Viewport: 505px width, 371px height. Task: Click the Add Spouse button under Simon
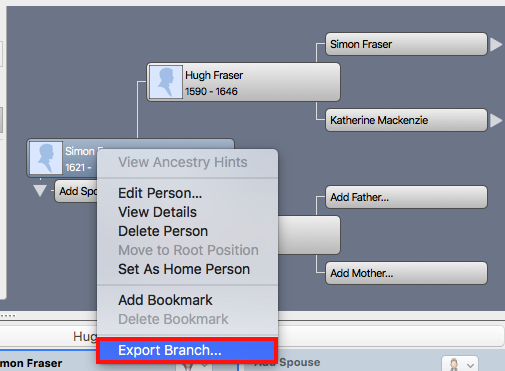[77, 191]
